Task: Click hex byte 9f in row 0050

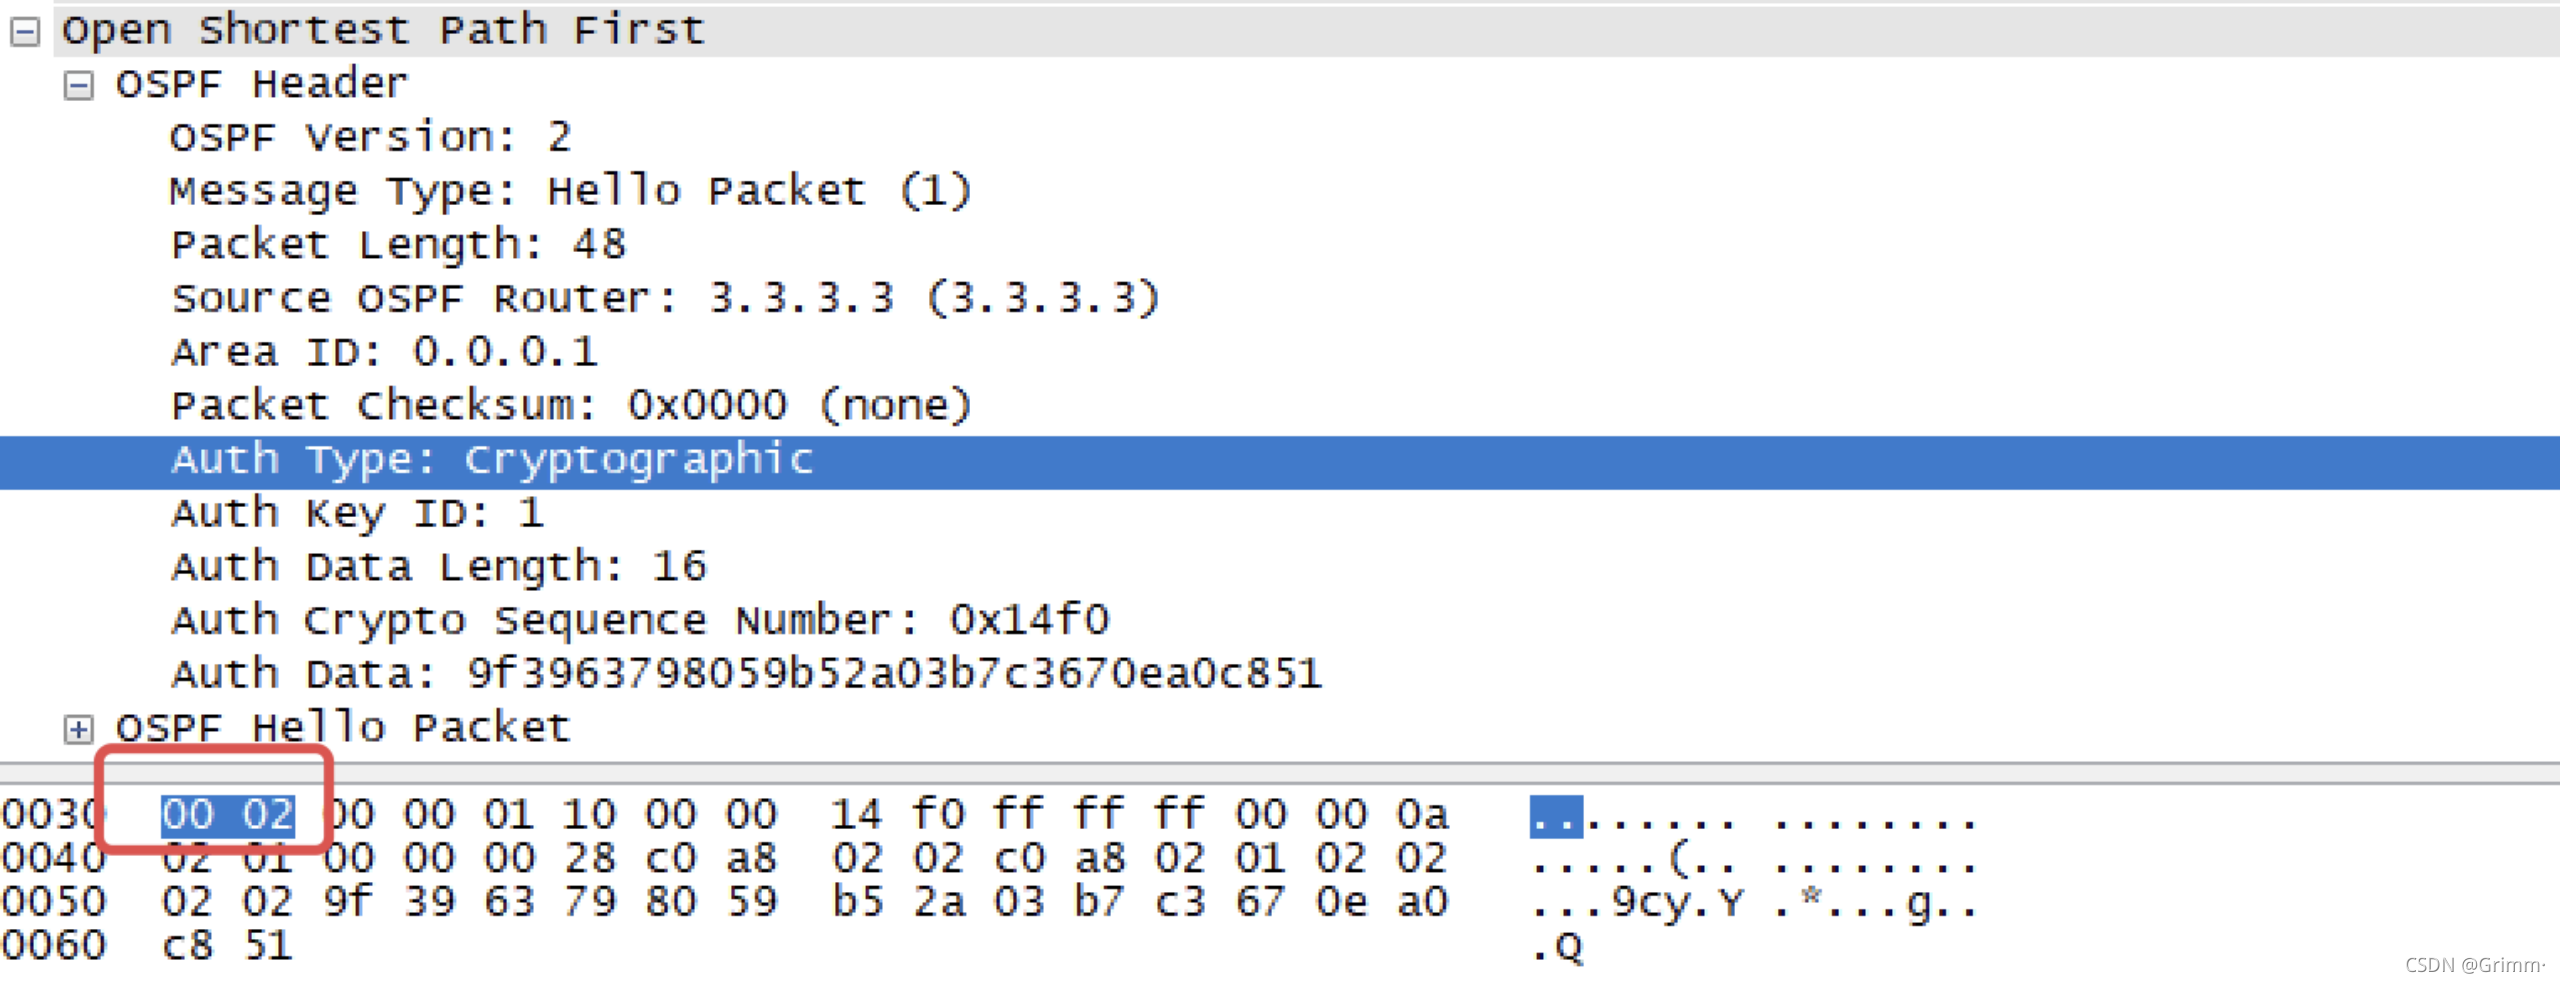Action: click(x=348, y=902)
